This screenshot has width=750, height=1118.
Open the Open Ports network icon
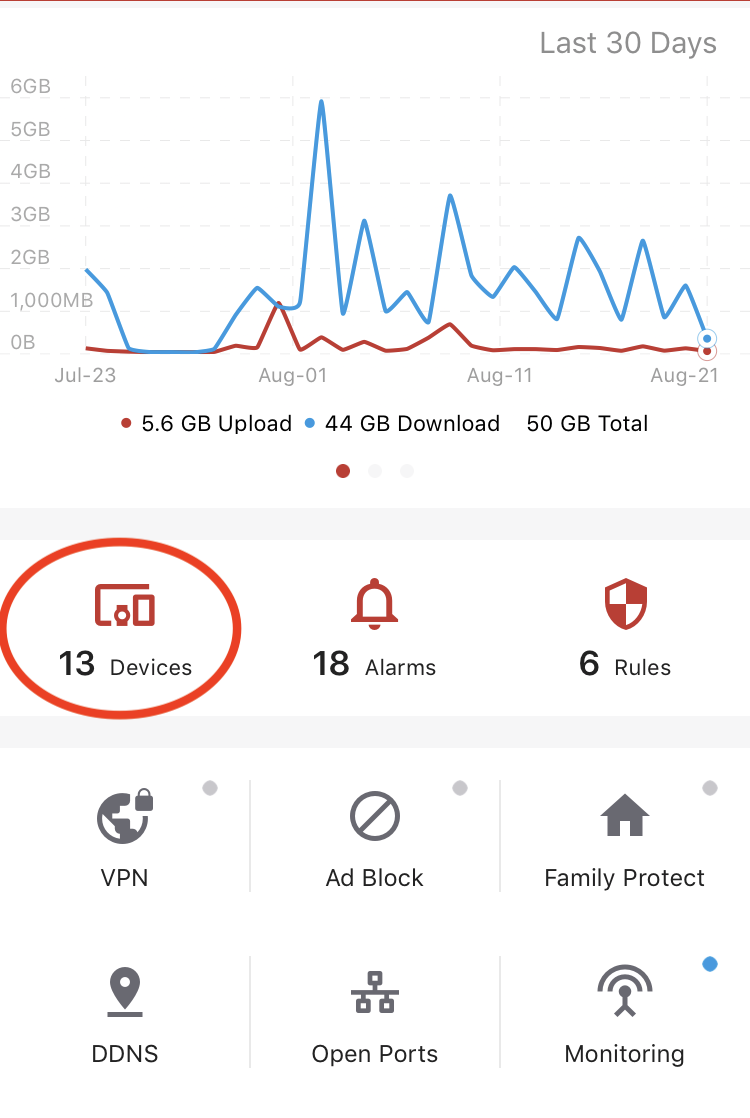click(375, 992)
